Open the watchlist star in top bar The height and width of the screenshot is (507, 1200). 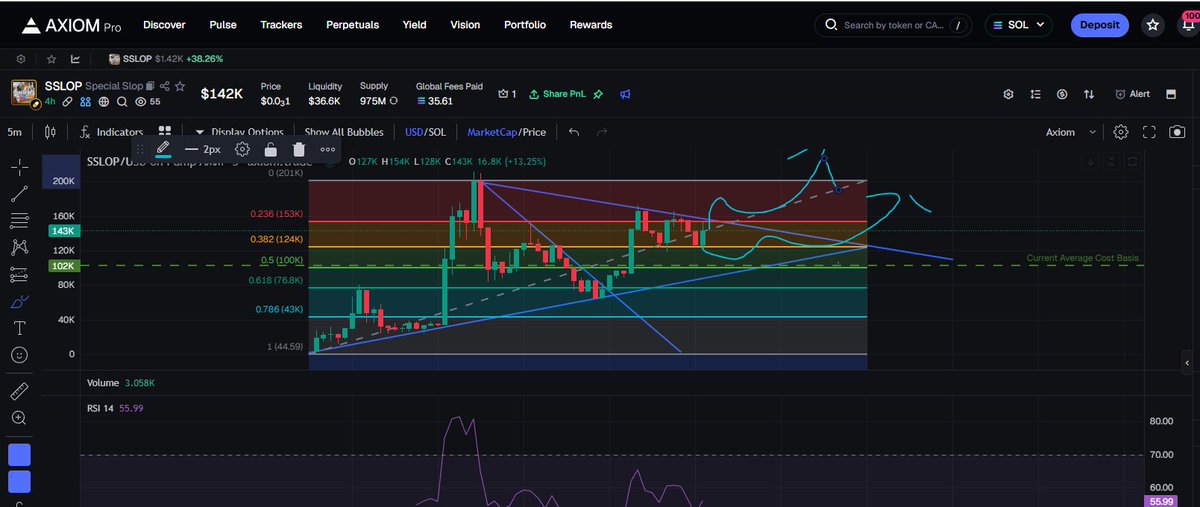click(1153, 25)
